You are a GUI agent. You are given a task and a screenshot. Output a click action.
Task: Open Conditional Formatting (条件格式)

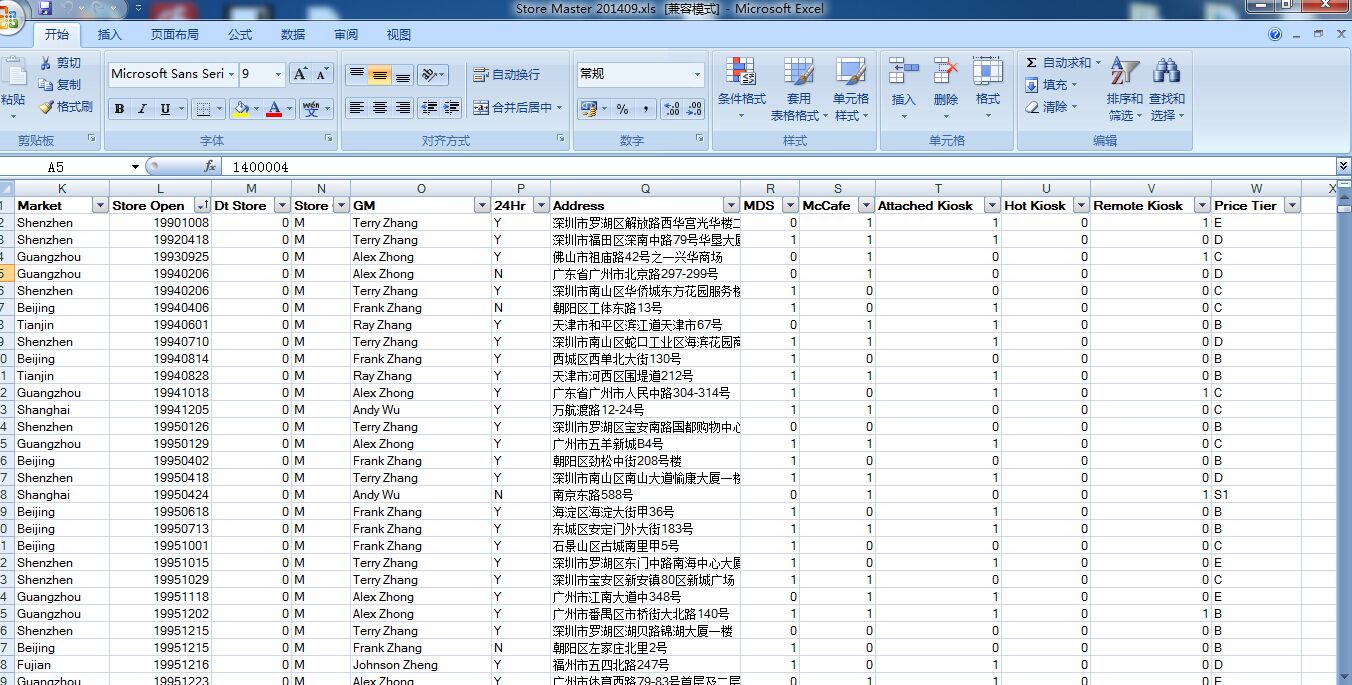point(741,88)
